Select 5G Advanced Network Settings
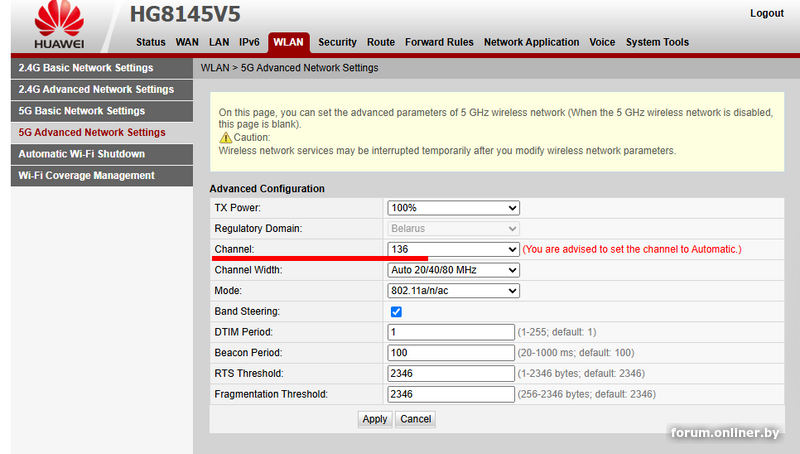The image size is (800, 454). 102,133
